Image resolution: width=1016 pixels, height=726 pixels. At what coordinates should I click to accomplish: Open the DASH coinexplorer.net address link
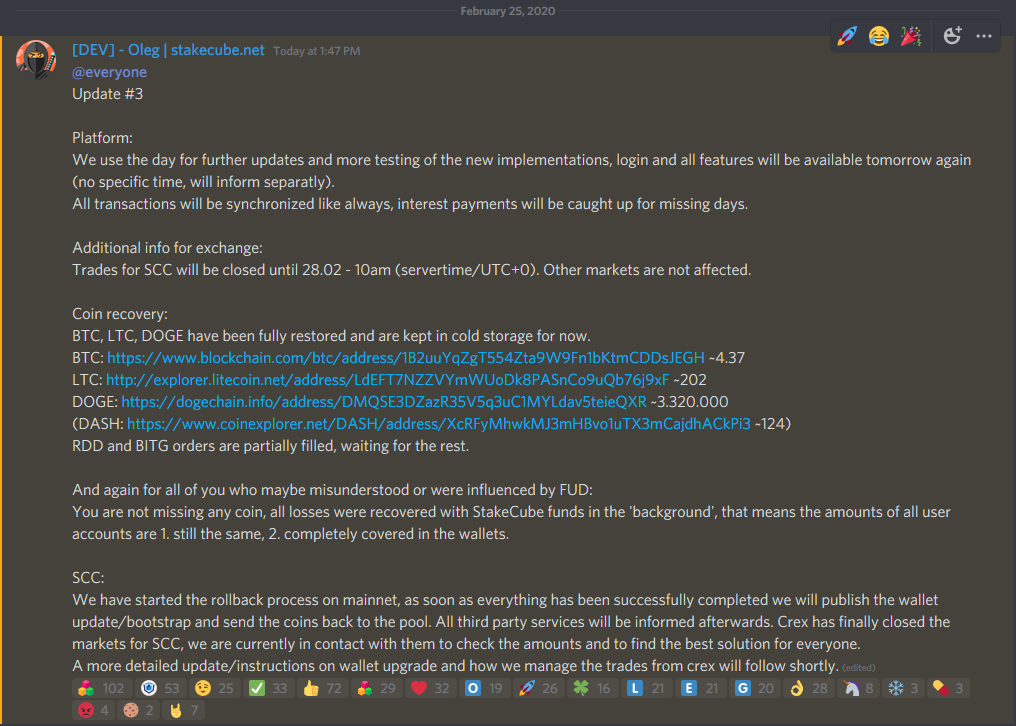(x=439, y=424)
